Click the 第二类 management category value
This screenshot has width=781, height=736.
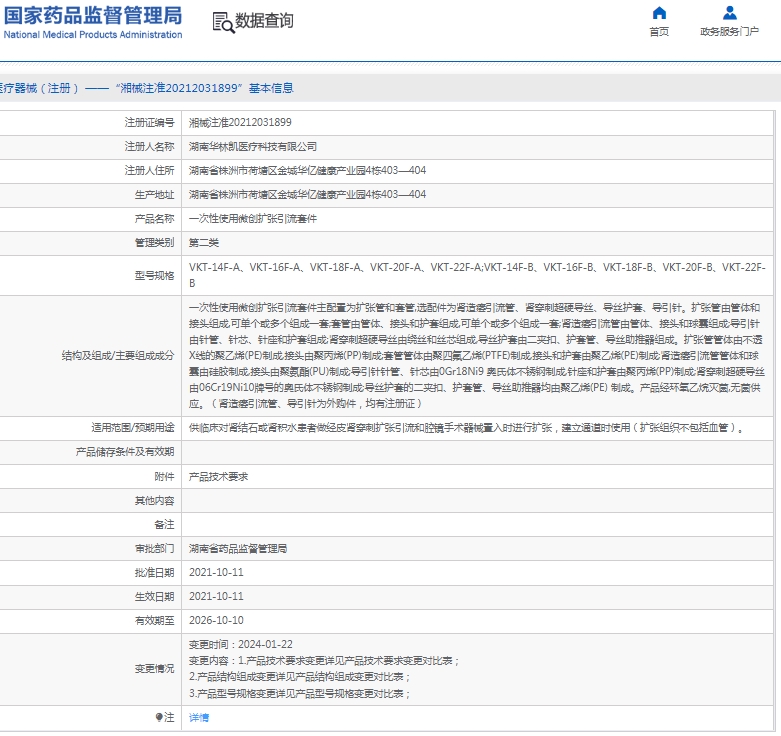[x=204, y=243]
